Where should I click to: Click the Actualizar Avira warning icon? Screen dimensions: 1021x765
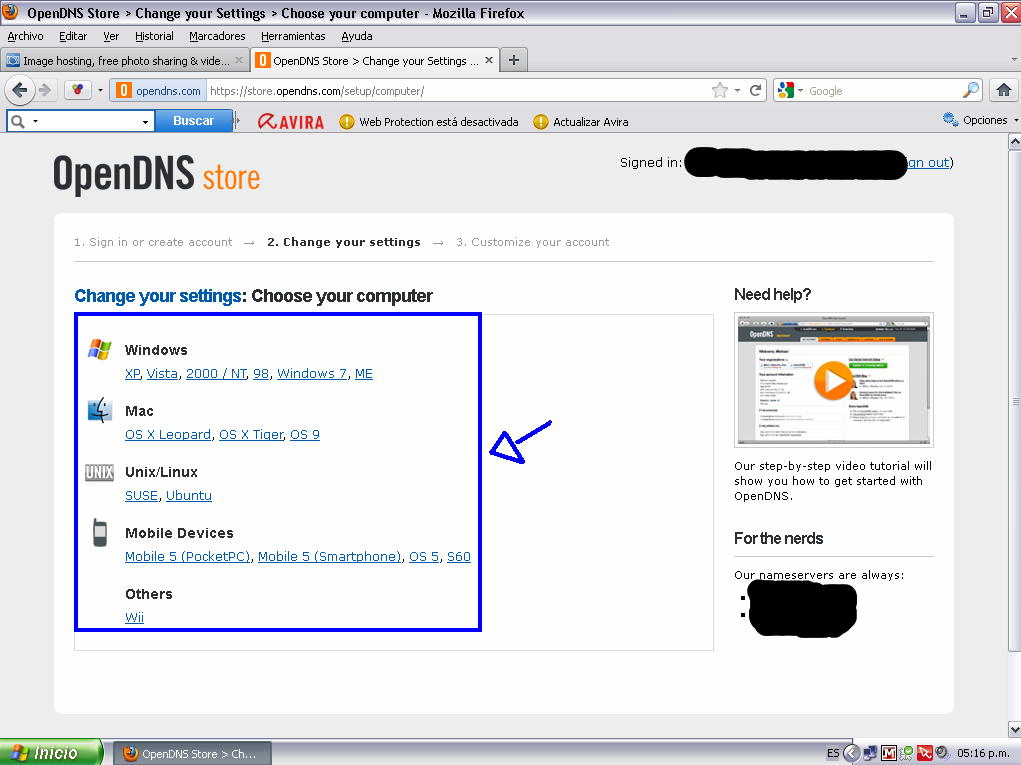tap(540, 122)
